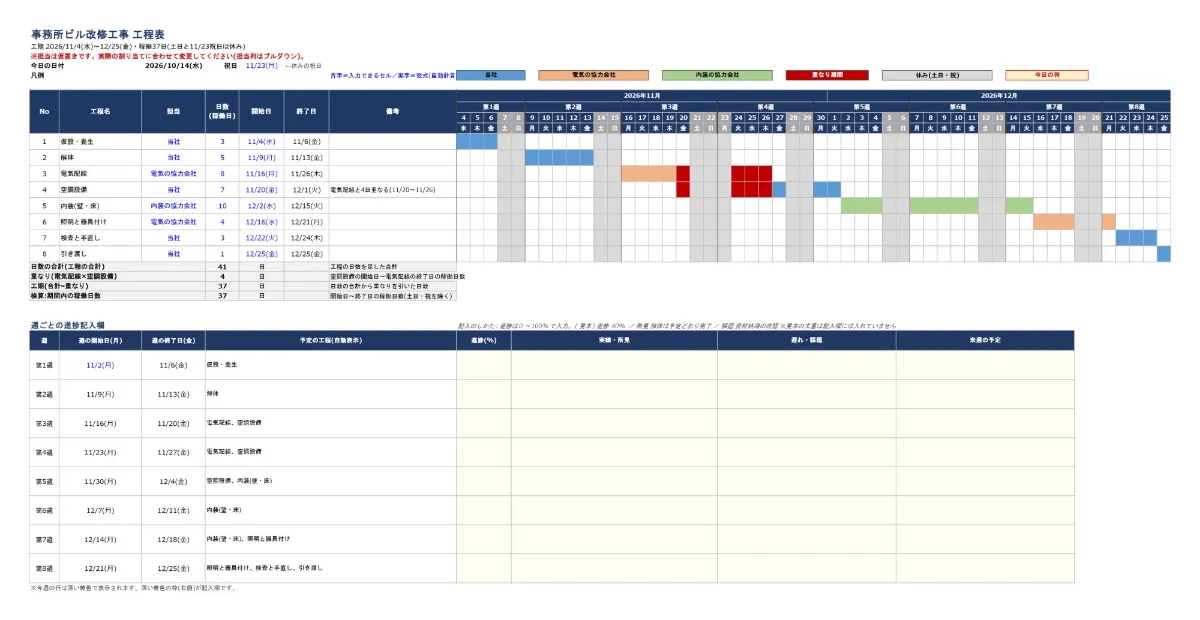Screen dimensions: 1200x620
Task: Select the holiday date cell 11/23(月)
Action: pyautogui.click(x=262, y=66)
